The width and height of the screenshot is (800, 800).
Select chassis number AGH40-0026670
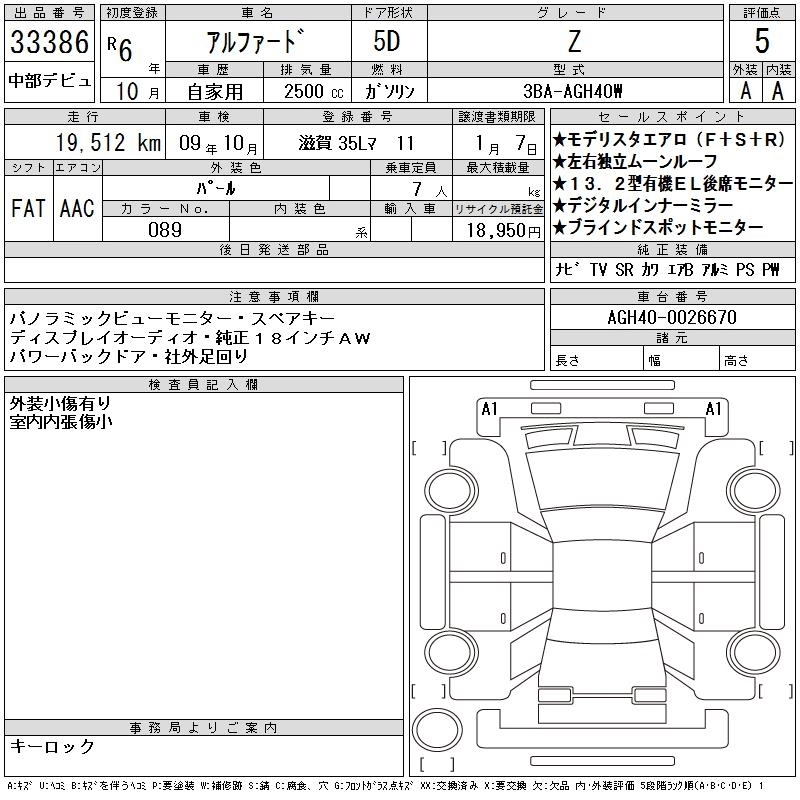tap(672, 317)
